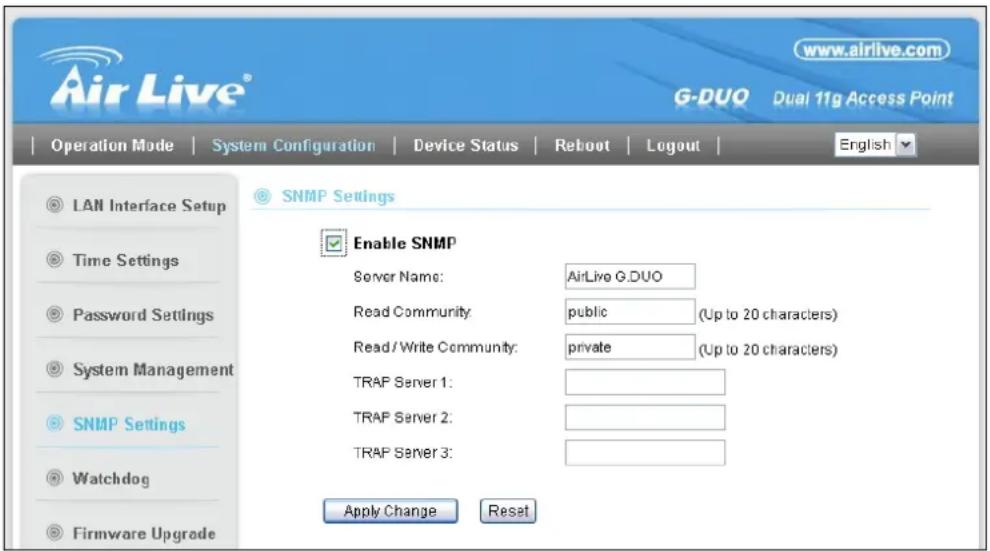The image size is (990, 551).
Task: Click the Server Name input field
Action: 630,276
